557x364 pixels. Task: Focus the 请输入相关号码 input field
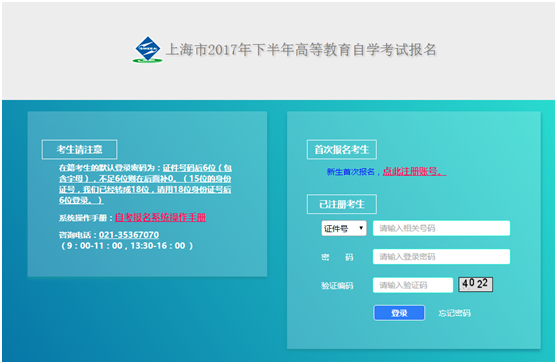[441, 228]
